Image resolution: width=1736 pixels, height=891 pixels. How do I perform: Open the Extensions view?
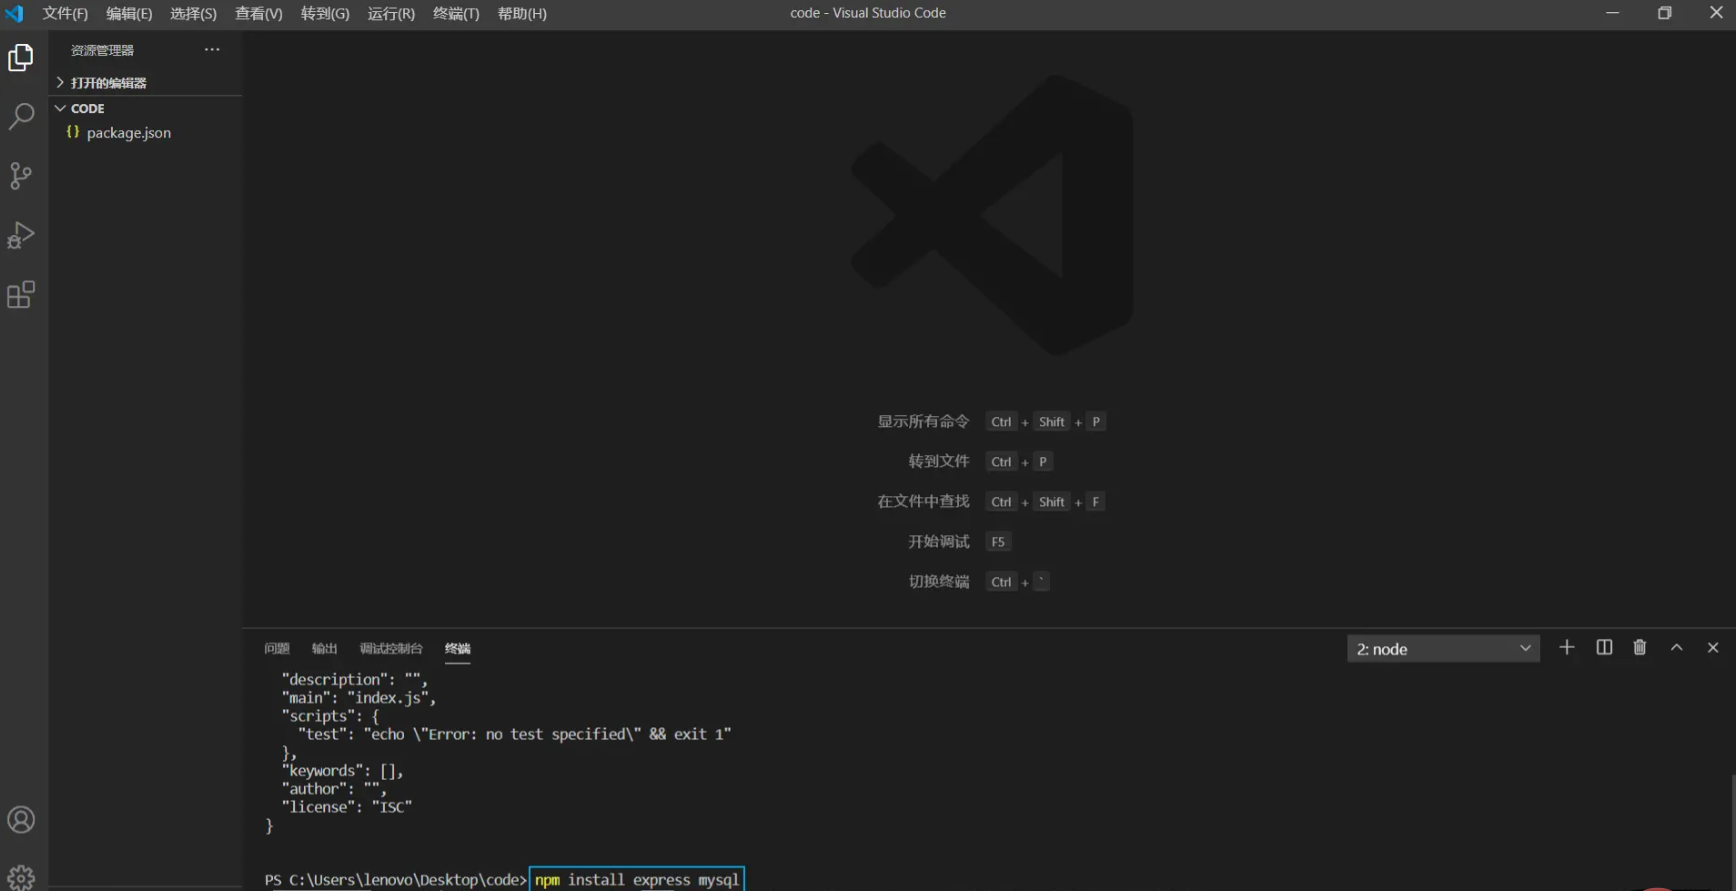pos(21,295)
